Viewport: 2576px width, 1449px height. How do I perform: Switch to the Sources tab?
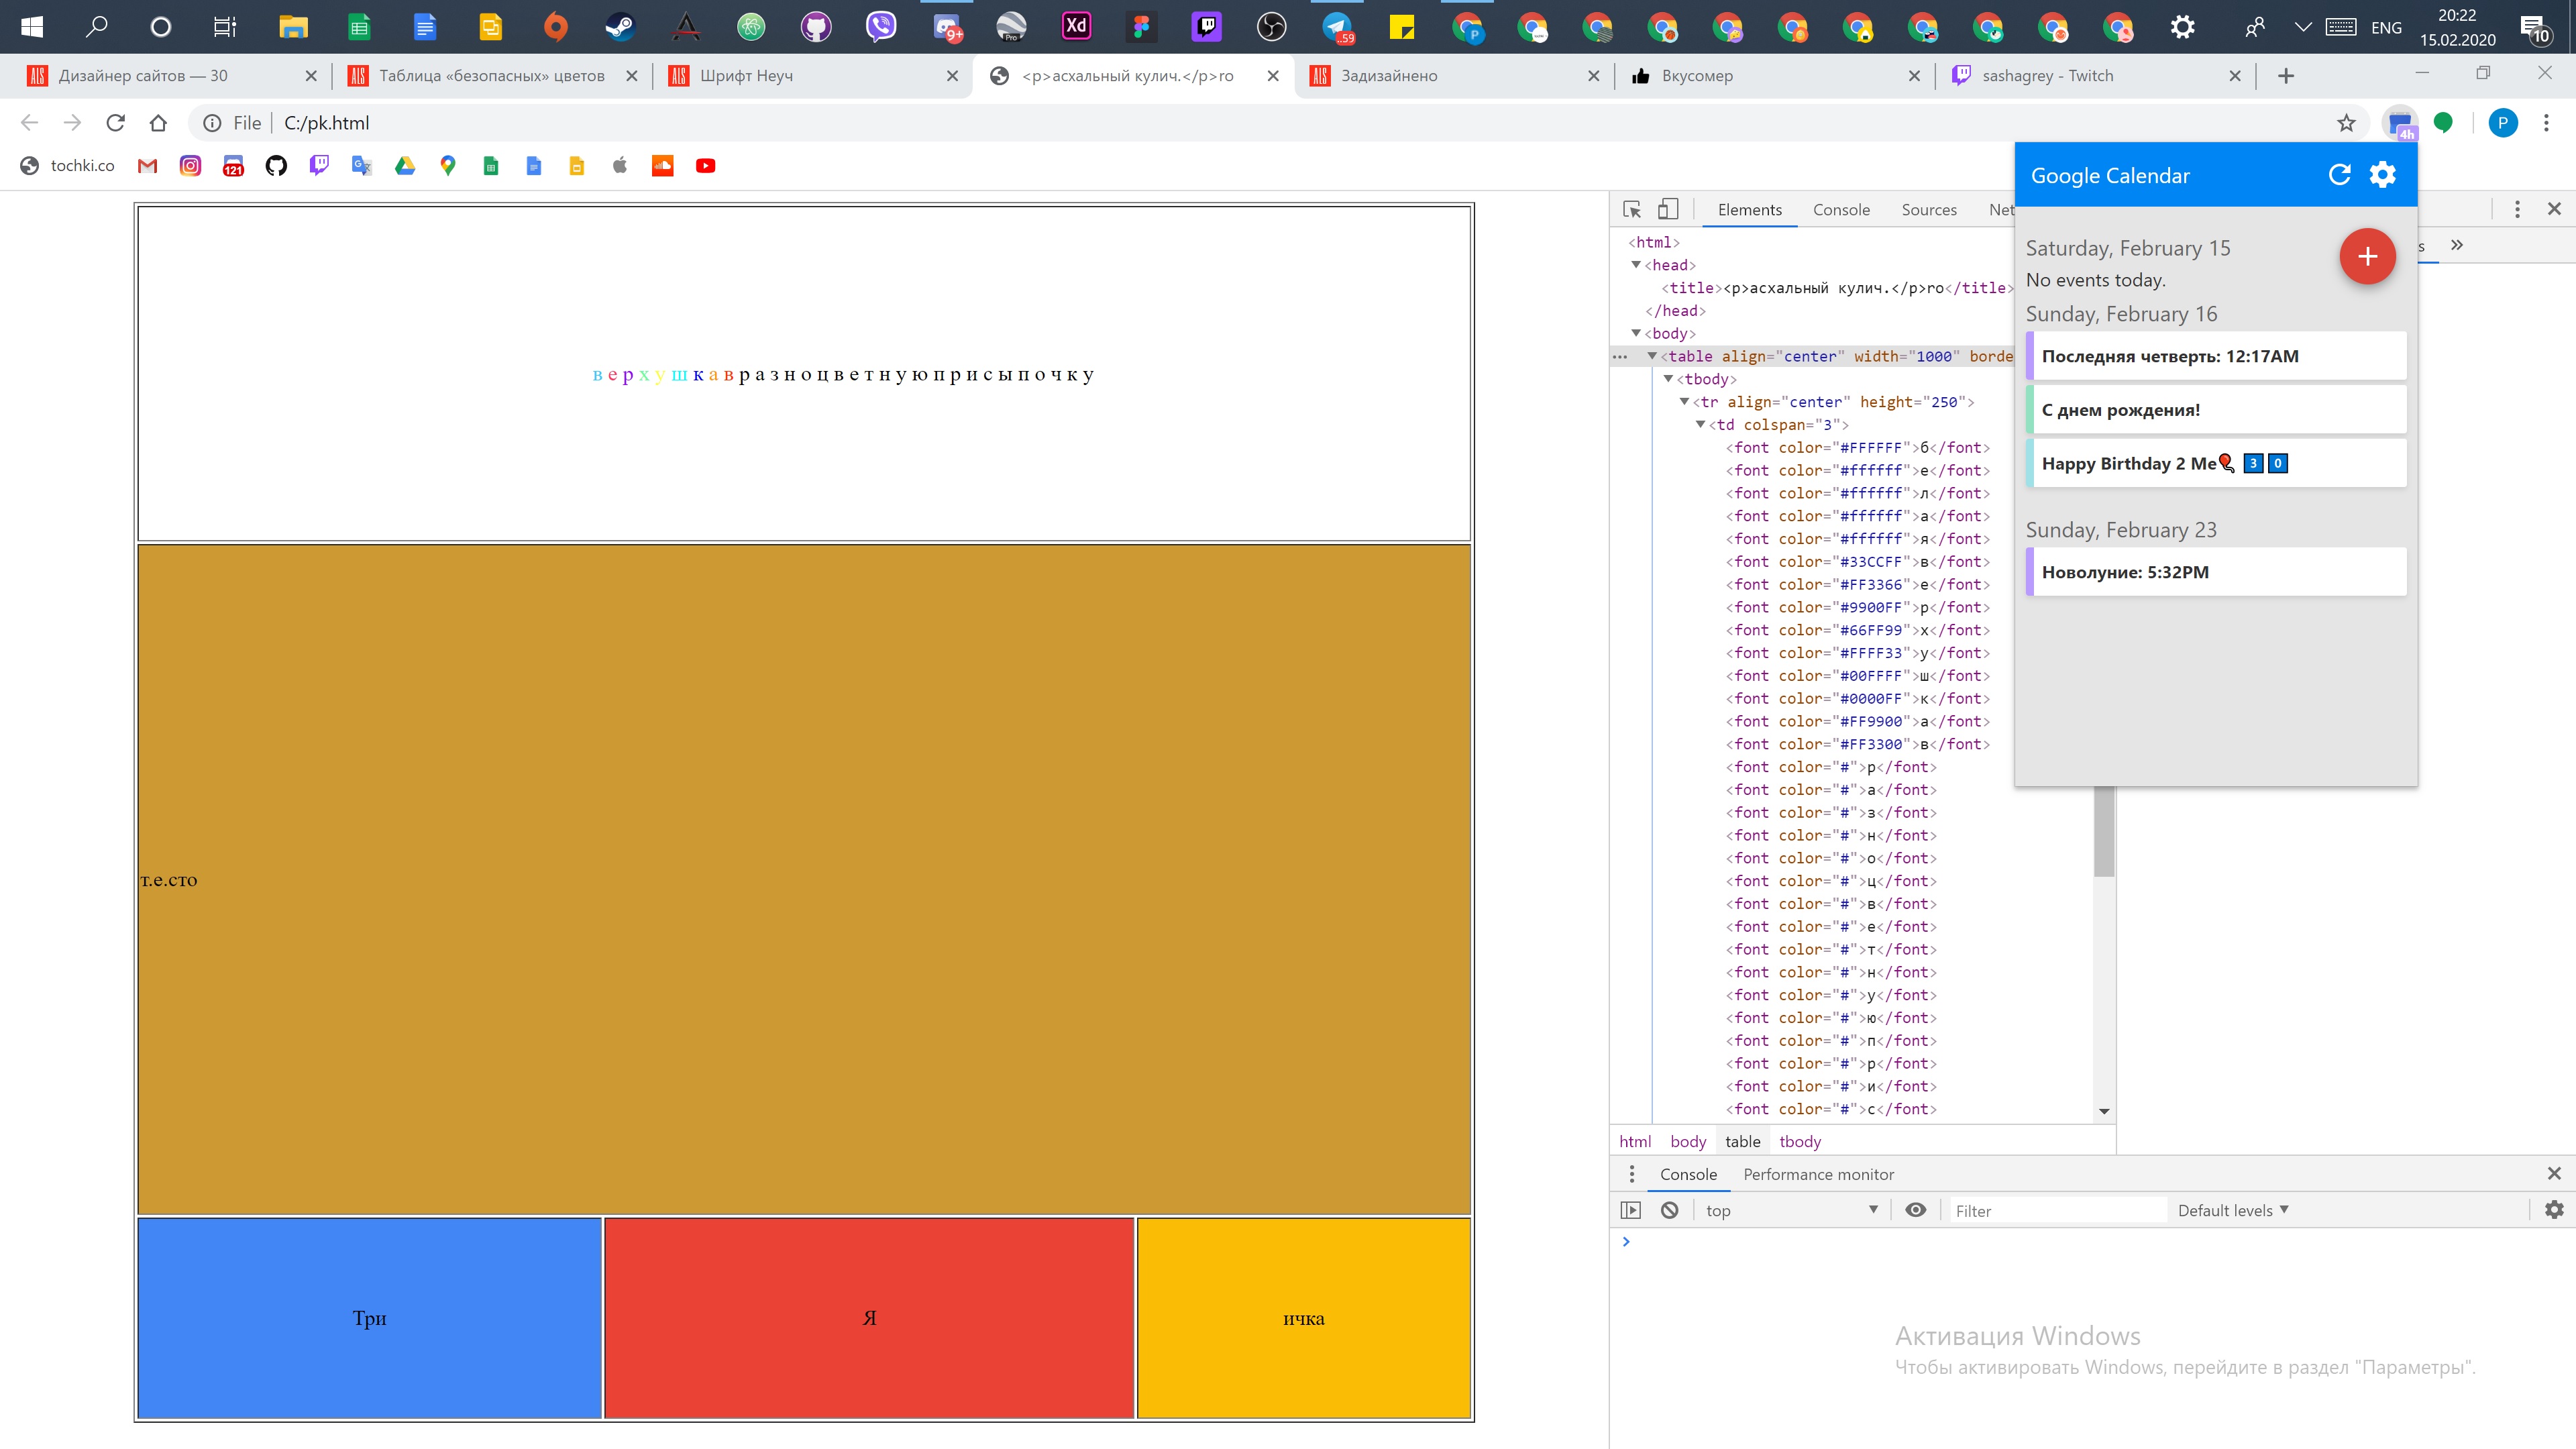1928,209
